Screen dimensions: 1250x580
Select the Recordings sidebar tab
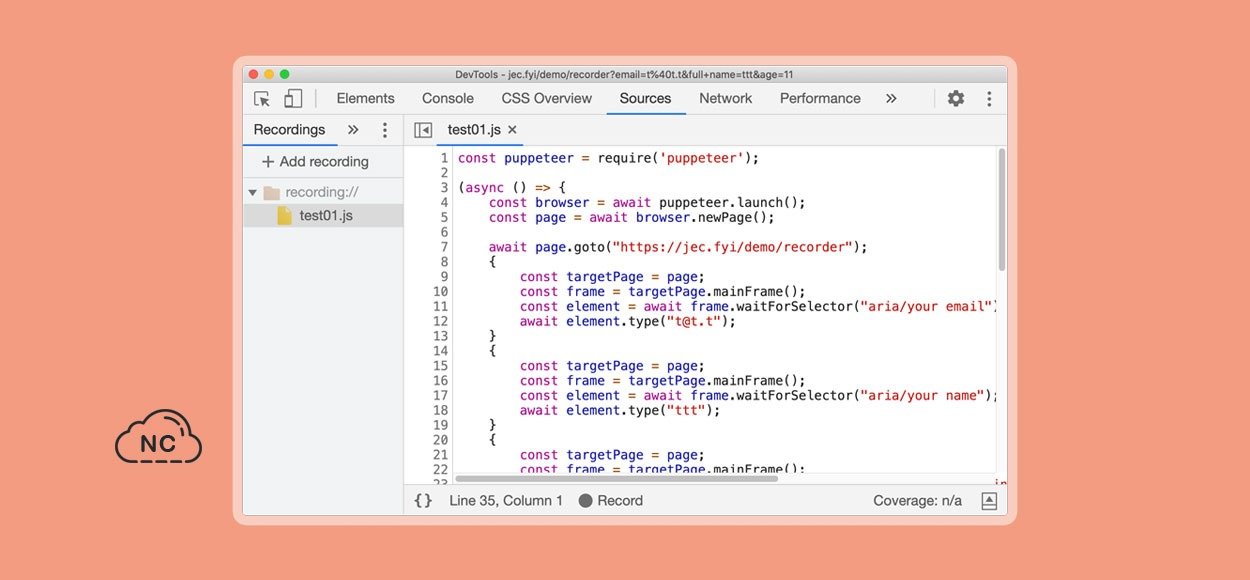(289, 130)
